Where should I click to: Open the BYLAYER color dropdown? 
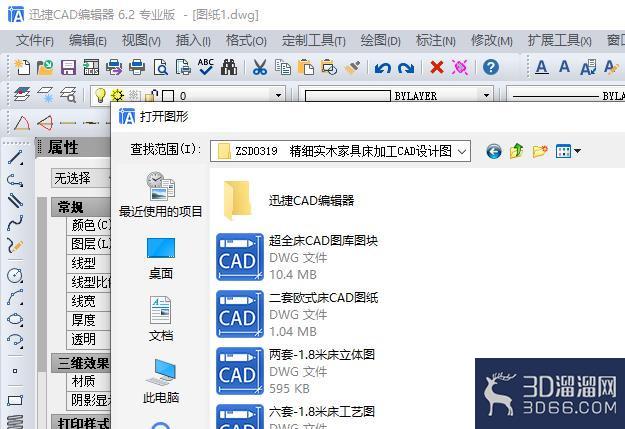486,96
